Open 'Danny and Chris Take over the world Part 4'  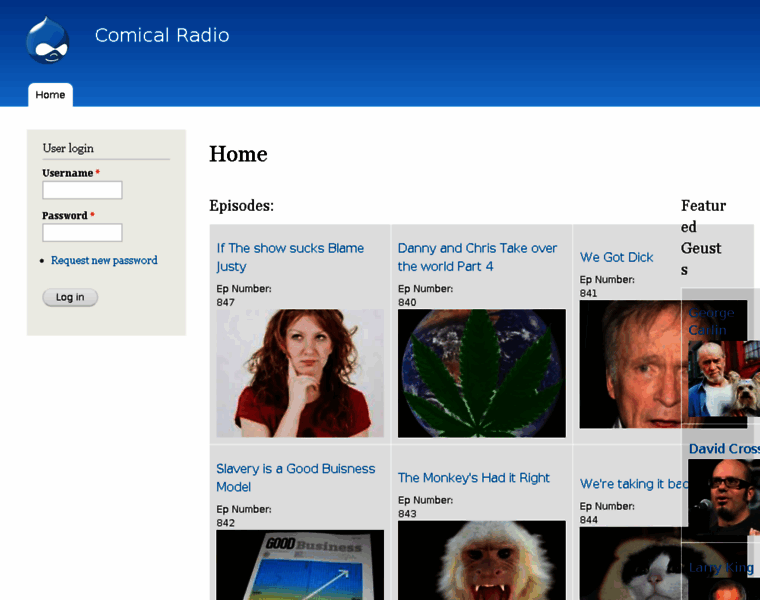(x=477, y=257)
